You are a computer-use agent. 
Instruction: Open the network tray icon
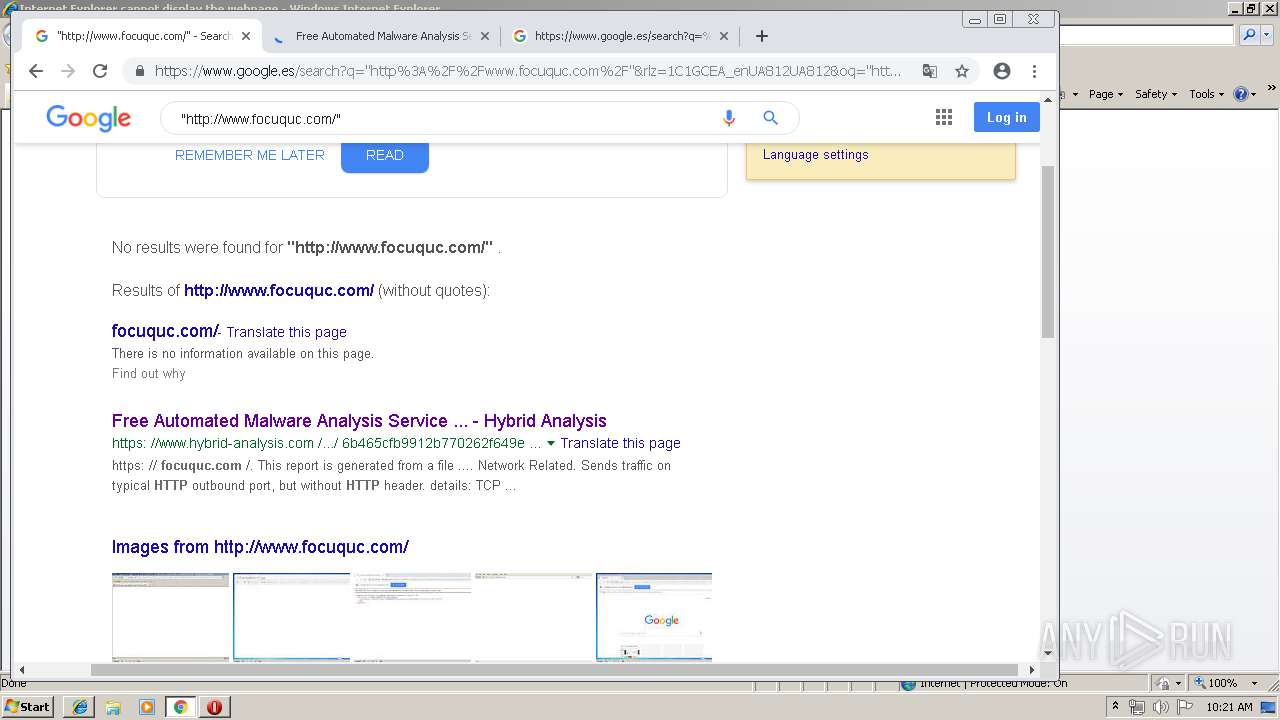[x=1137, y=707]
